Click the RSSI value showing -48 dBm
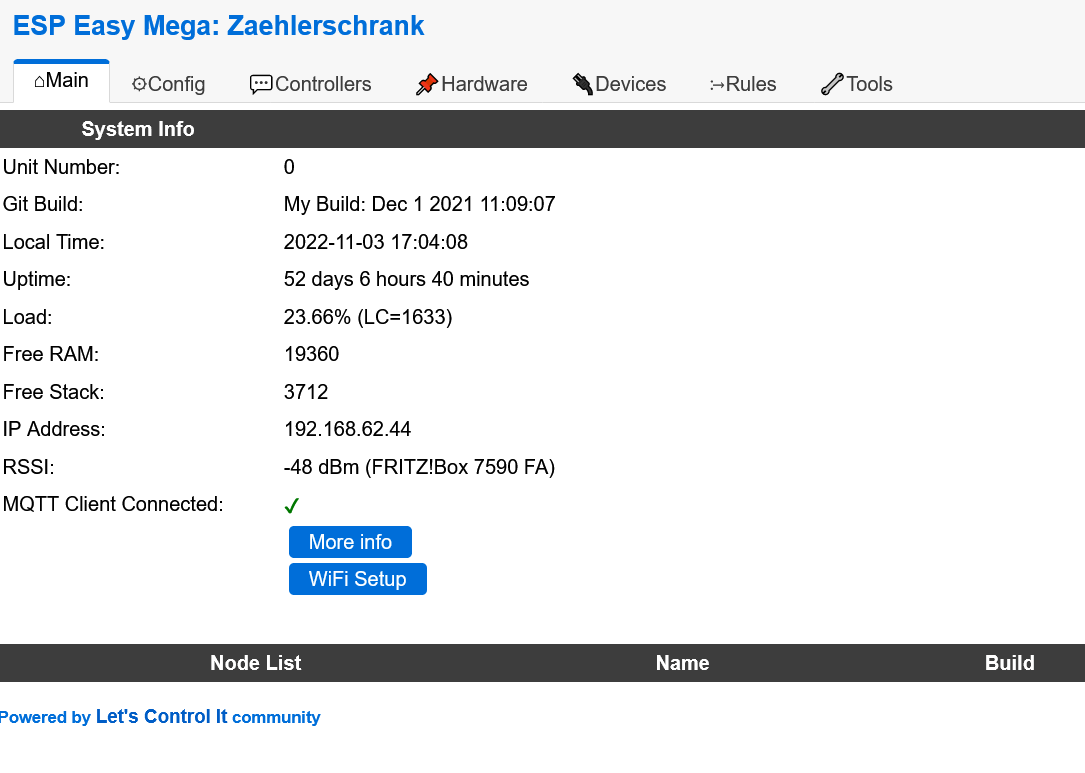Image resolution: width=1085 pixels, height=773 pixels. [x=419, y=467]
